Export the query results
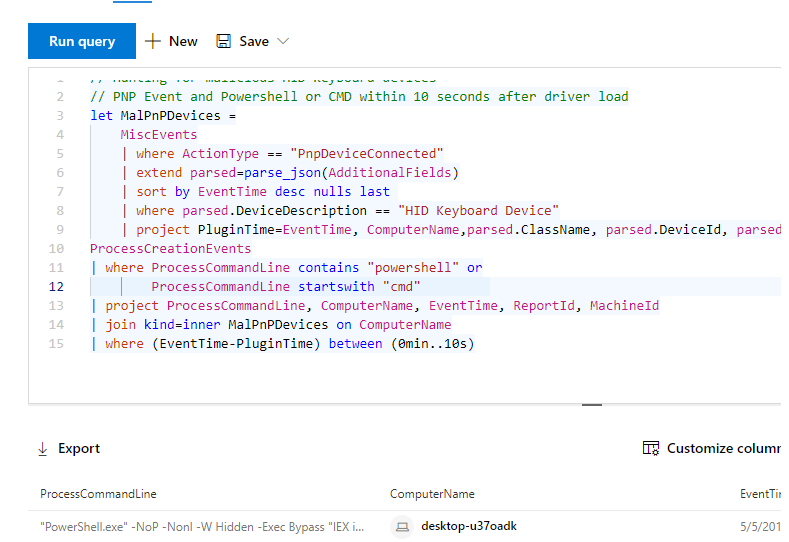 coord(69,448)
